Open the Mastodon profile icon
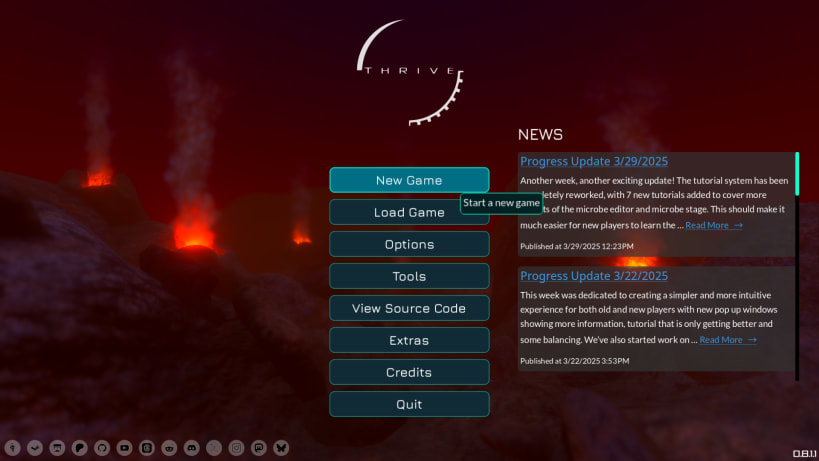 tap(259, 448)
